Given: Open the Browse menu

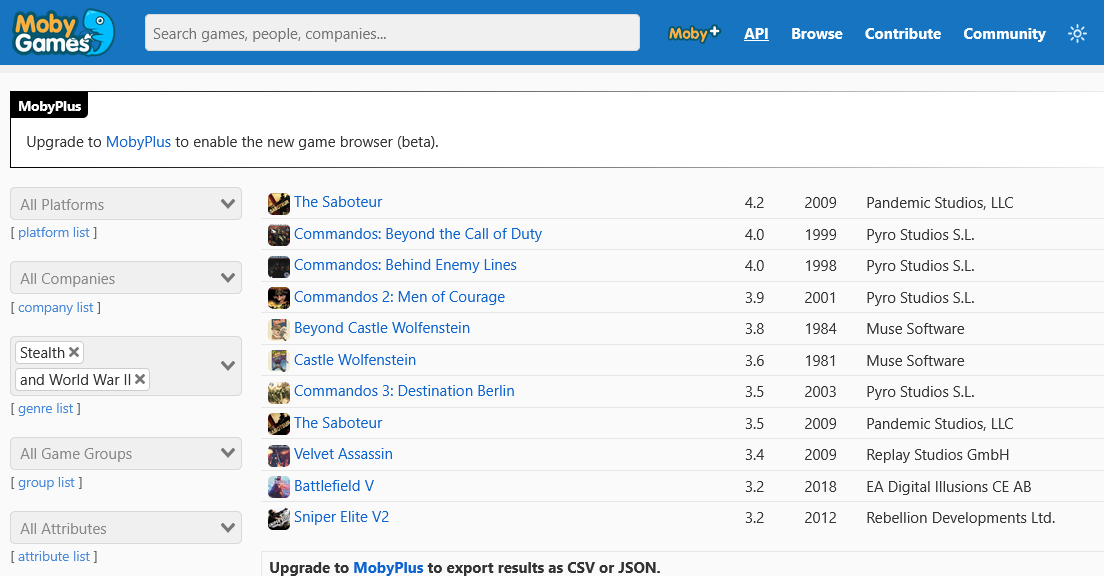Looking at the screenshot, I should tap(817, 34).
